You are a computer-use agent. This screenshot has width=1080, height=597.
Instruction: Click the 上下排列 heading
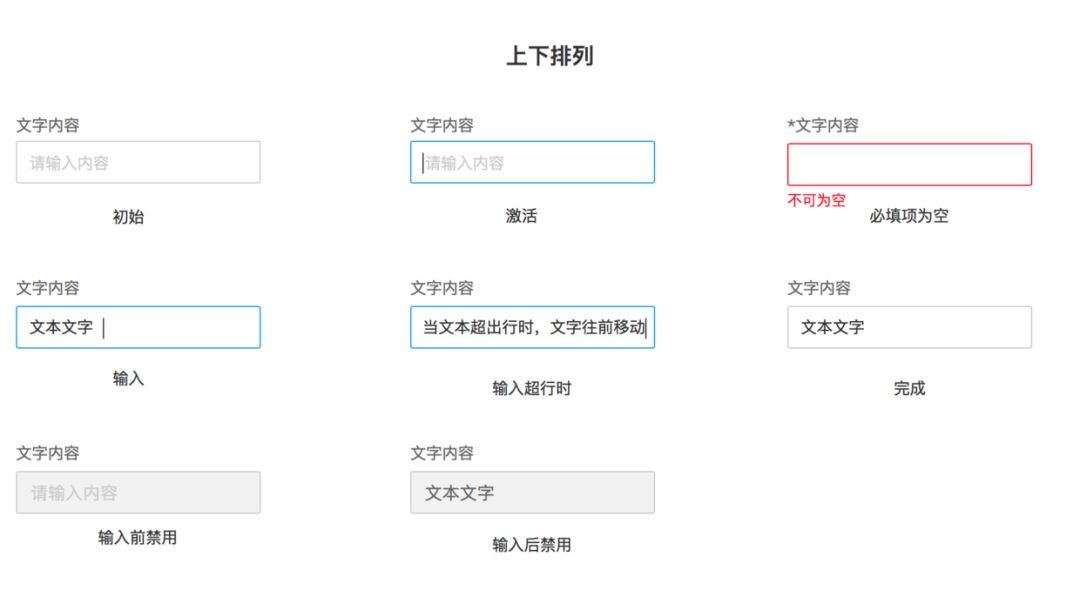point(549,56)
